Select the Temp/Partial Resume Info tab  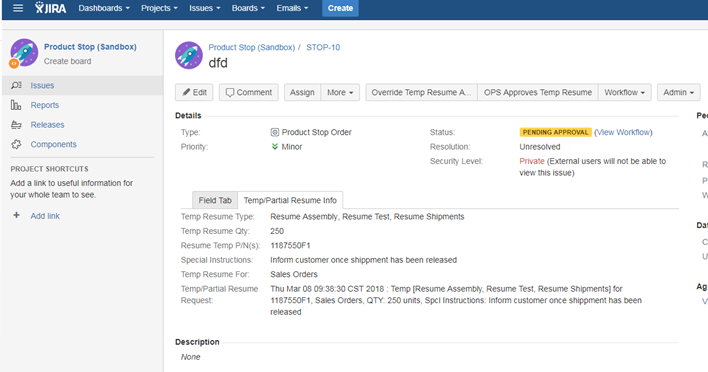pos(290,200)
